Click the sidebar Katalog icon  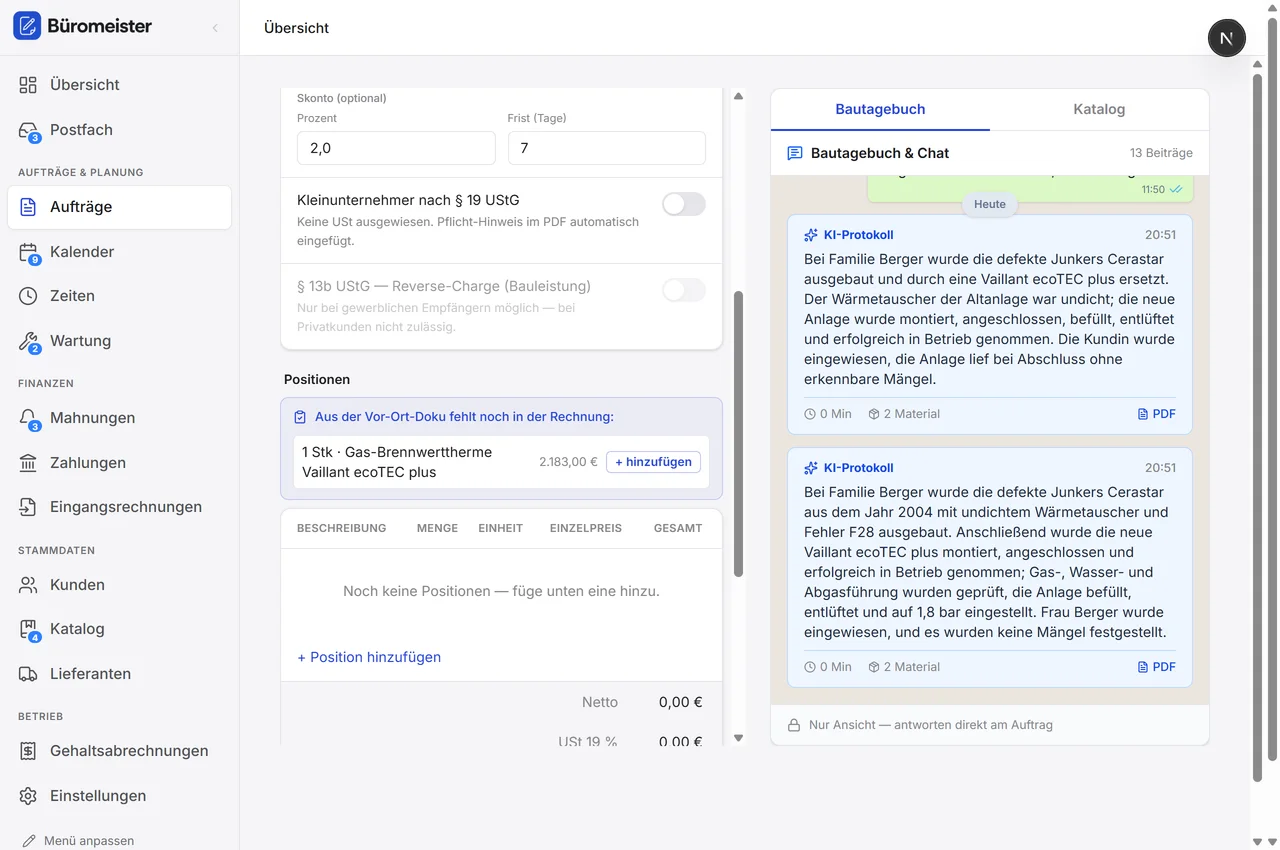pyautogui.click(x=28, y=629)
